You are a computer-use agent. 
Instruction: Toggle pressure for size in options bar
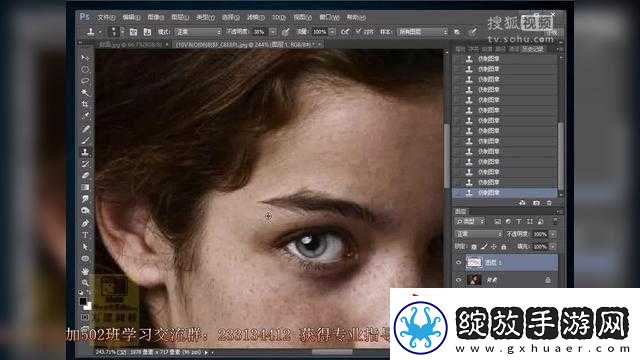click(473, 32)
